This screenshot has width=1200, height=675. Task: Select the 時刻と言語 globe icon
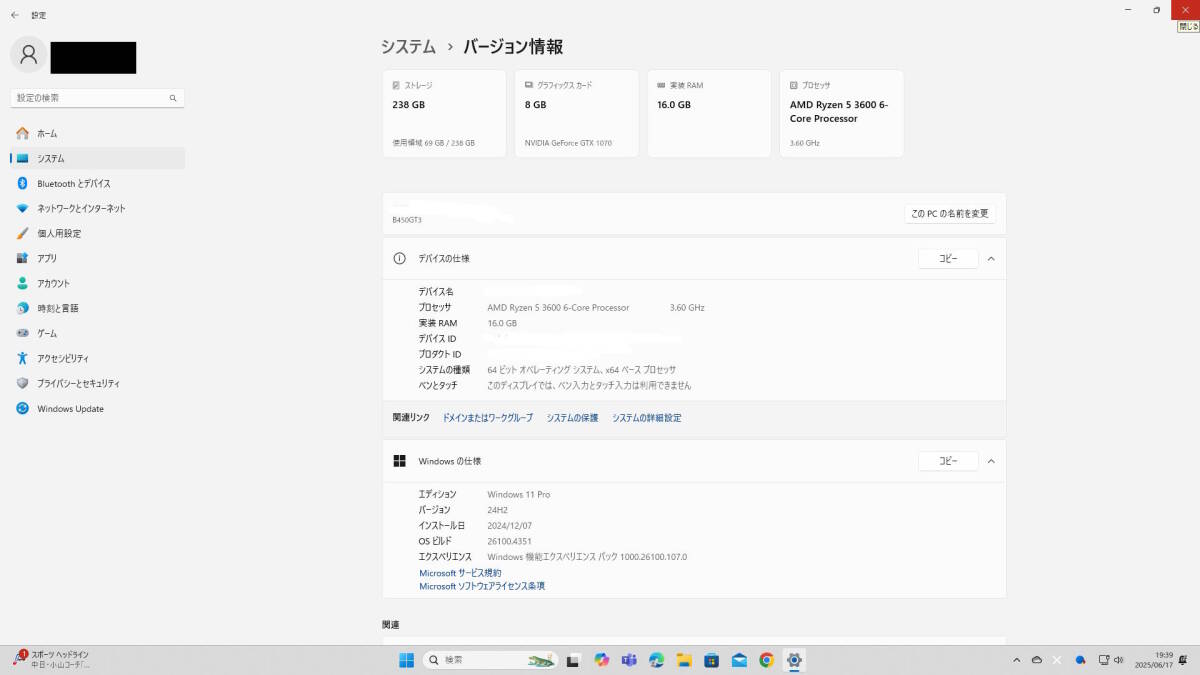tap(22, 308)
